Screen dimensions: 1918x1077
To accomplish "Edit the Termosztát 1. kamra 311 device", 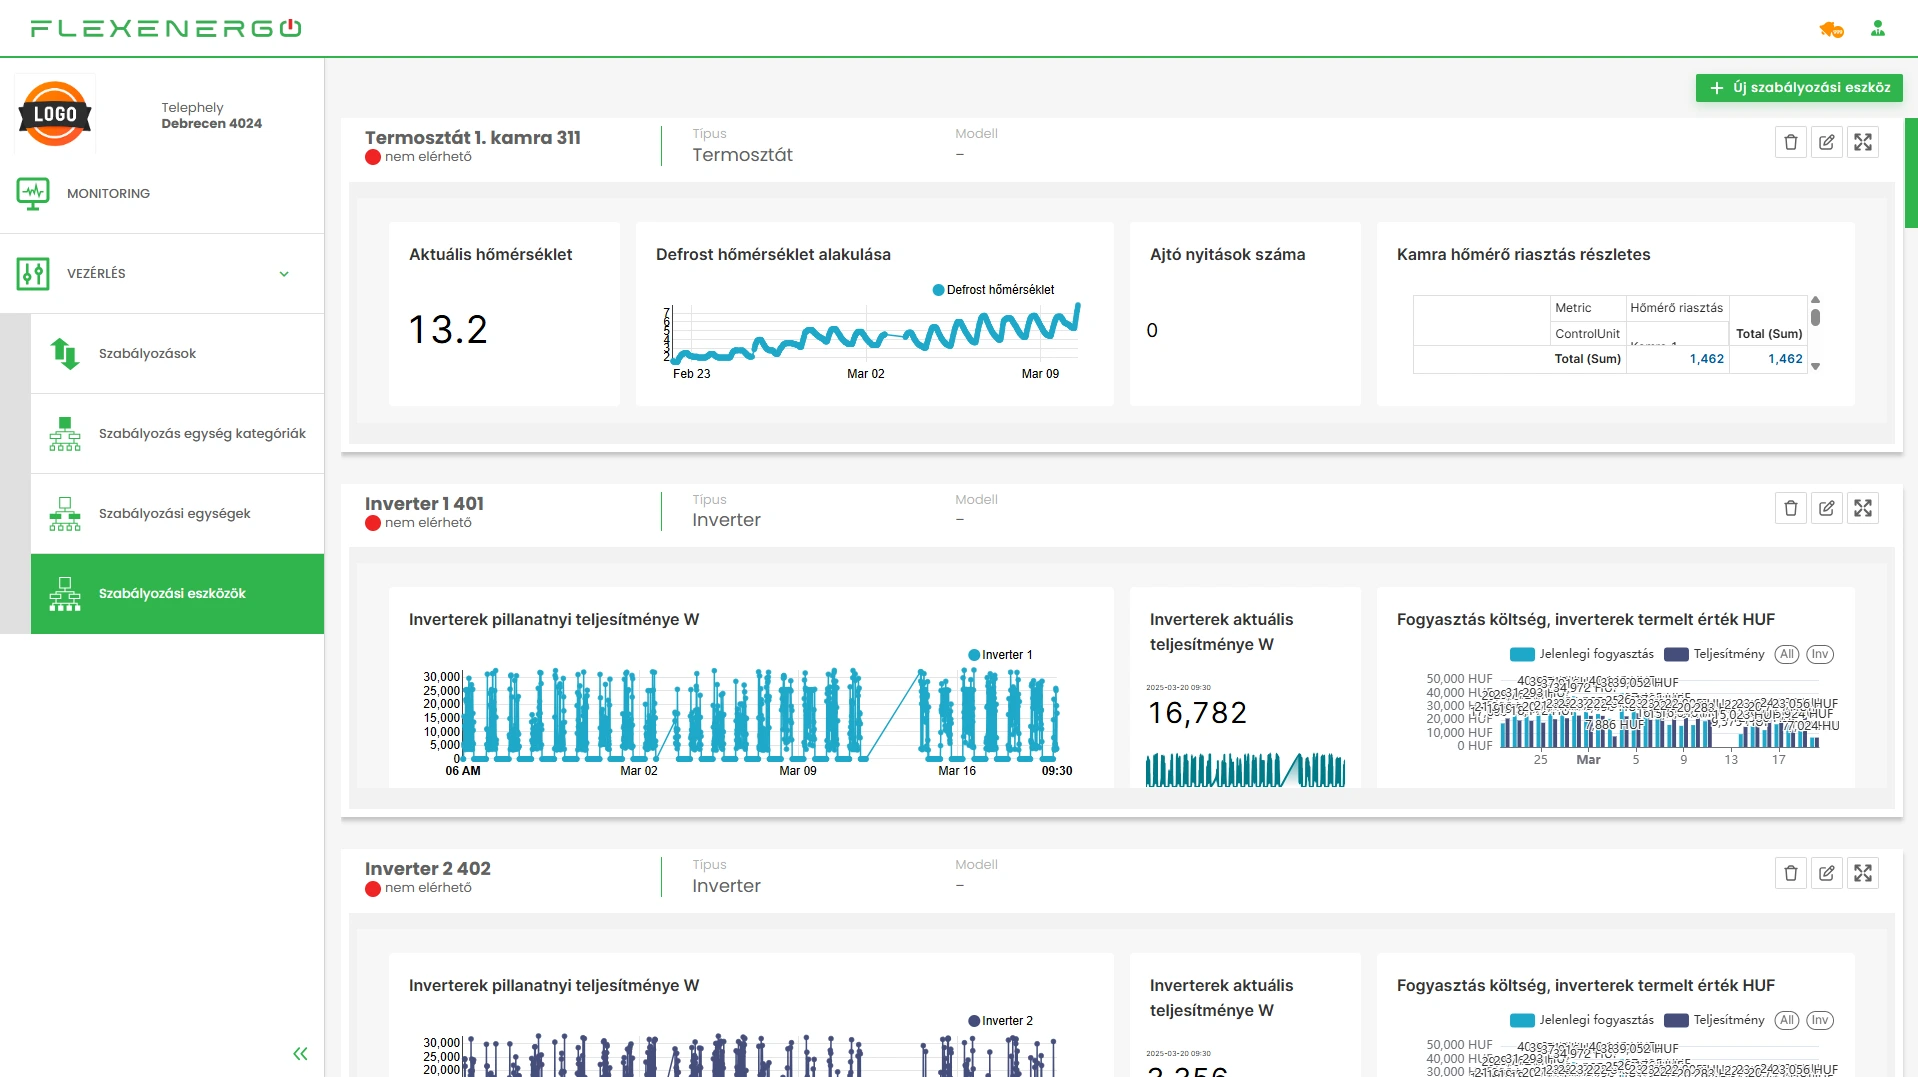I will 1826,142.
